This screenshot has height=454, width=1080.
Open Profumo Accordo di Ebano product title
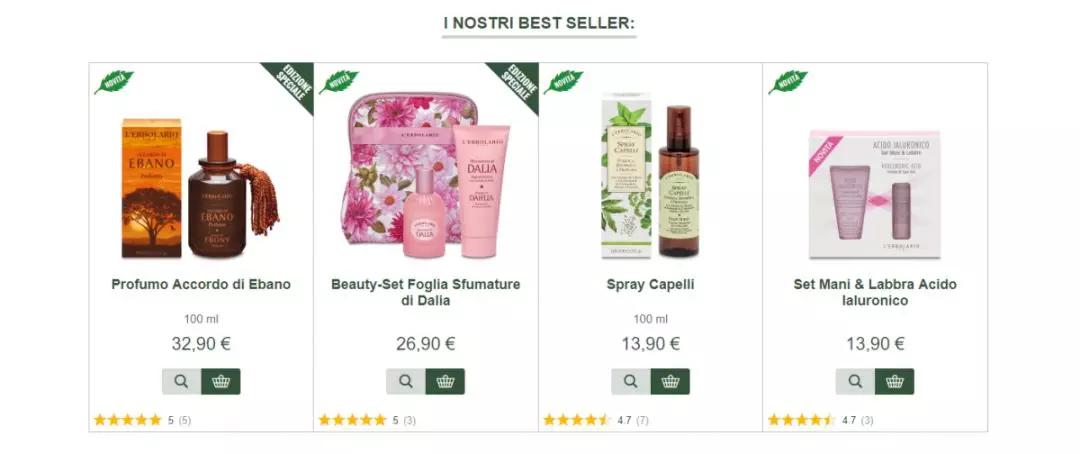coord(201,284)
